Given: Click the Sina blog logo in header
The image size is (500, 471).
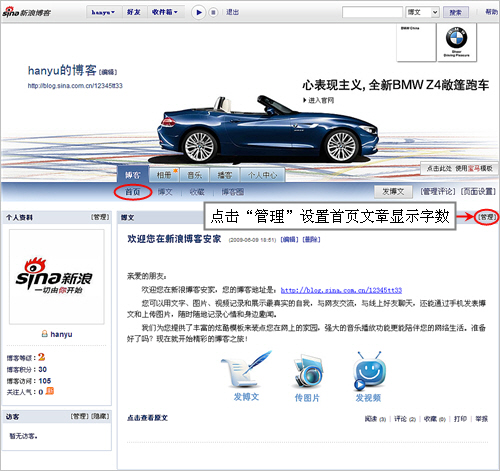Looking at the screenshot, I should pos(27,12).
